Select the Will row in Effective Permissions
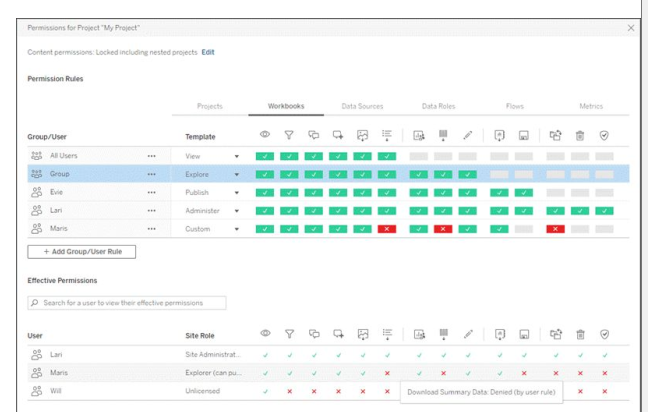Image resolution: width=648 pixels, height=412 pixels. click(x=328, y=391)
